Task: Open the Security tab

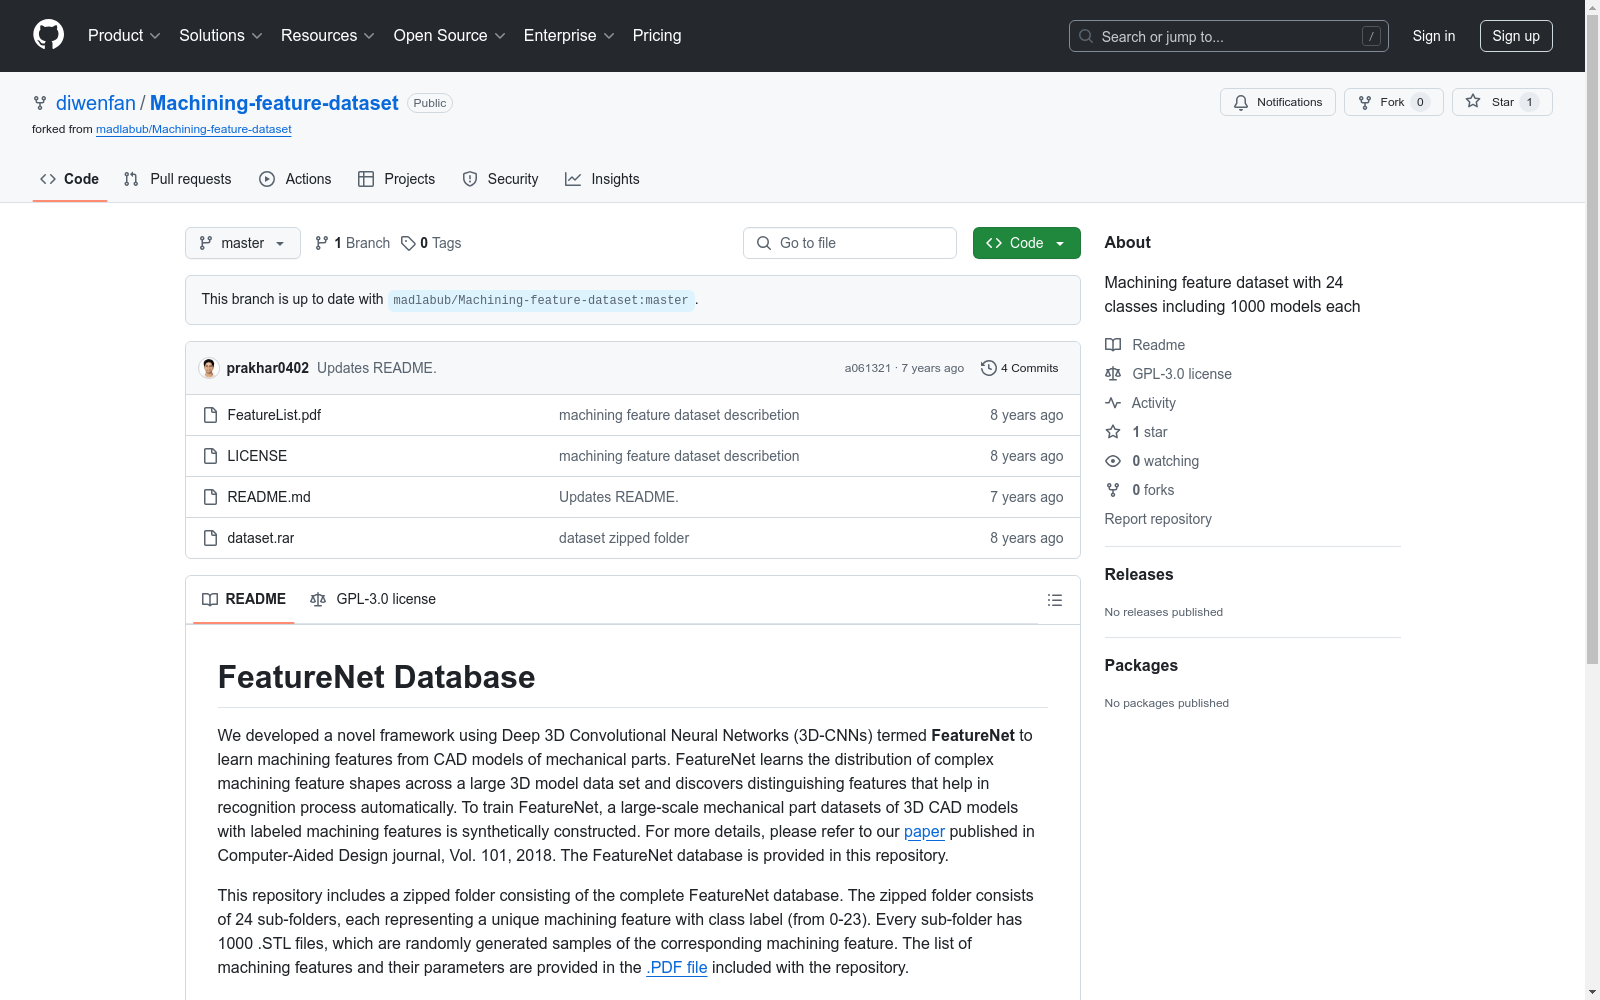Action: (500, 179)
